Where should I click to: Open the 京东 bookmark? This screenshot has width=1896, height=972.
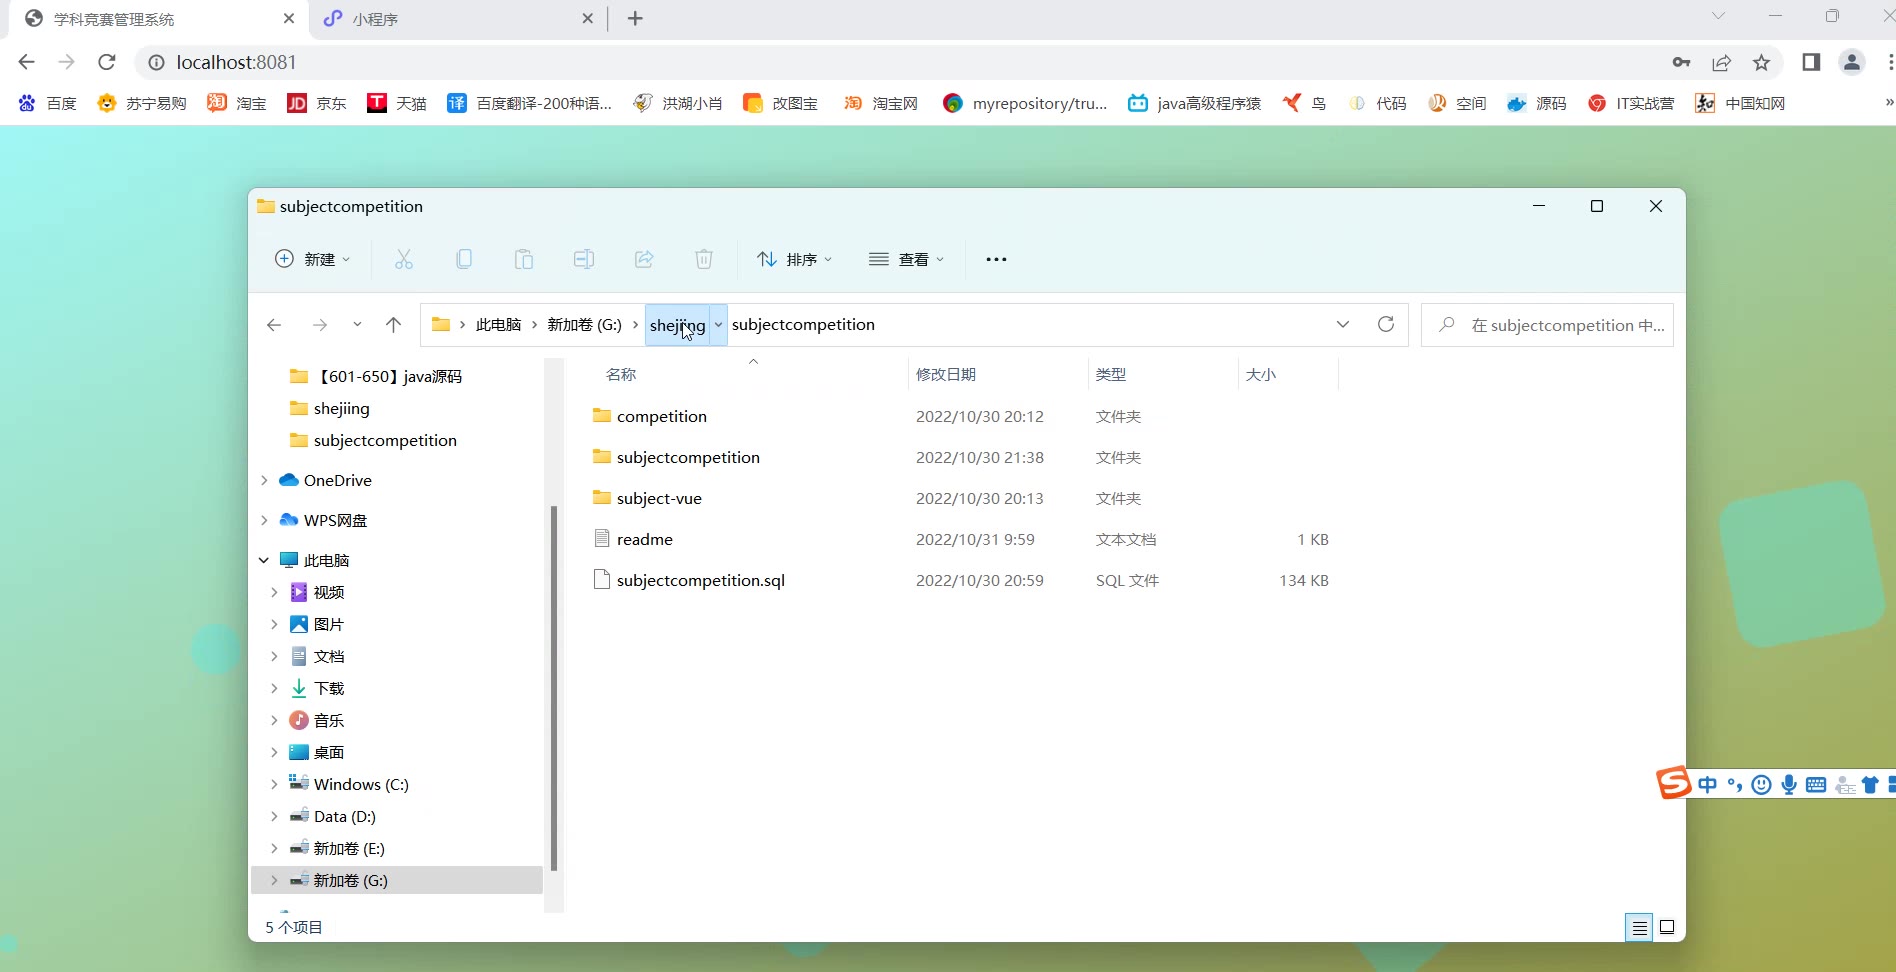tap(317, 103)
